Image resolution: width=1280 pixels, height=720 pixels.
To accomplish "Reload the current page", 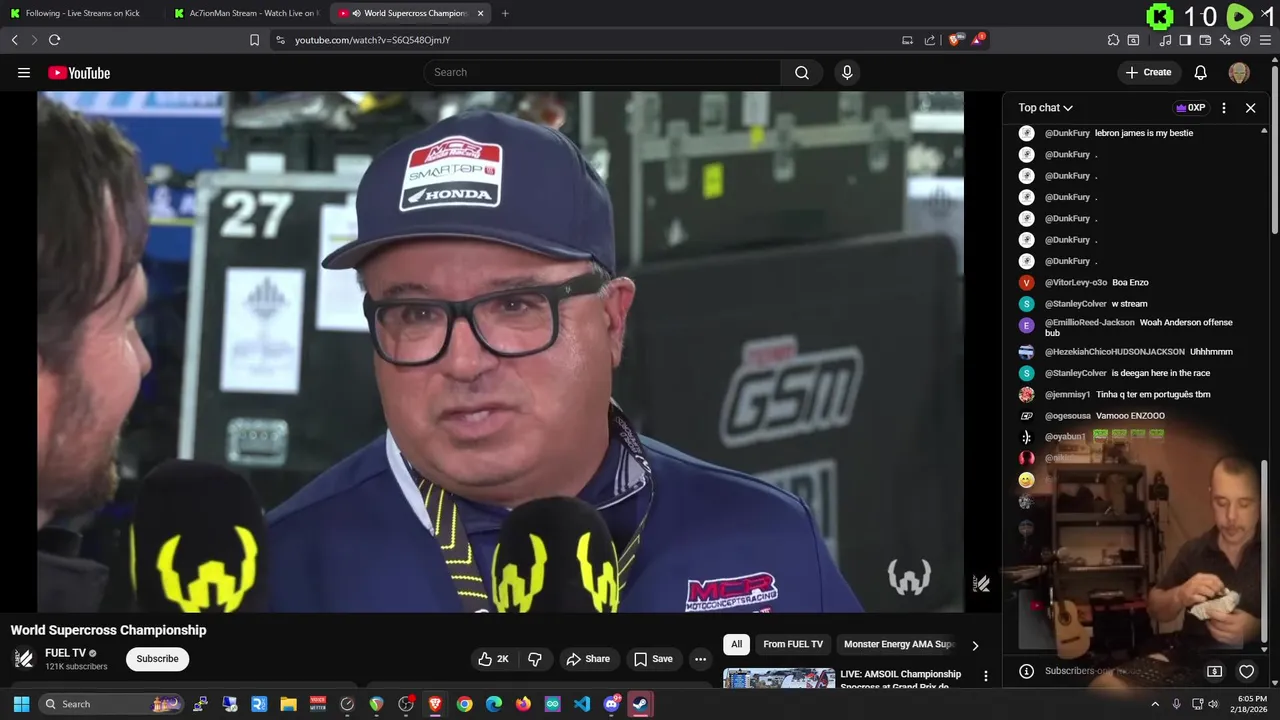I will 54,40.
